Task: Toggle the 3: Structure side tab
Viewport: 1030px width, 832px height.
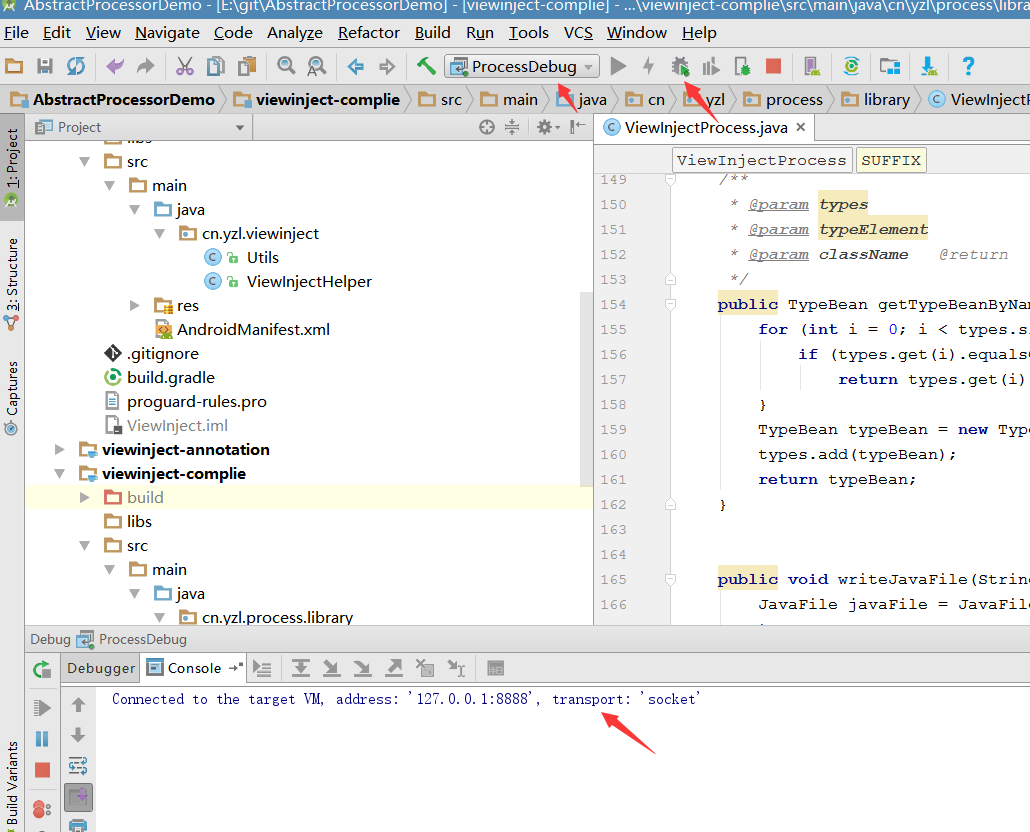Action: 12,284
